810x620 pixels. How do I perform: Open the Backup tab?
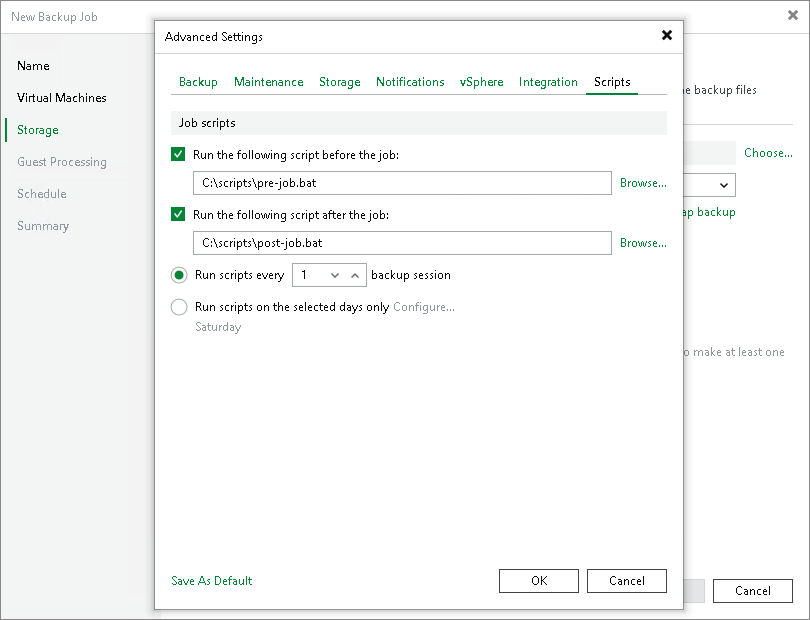click(198, 82)
